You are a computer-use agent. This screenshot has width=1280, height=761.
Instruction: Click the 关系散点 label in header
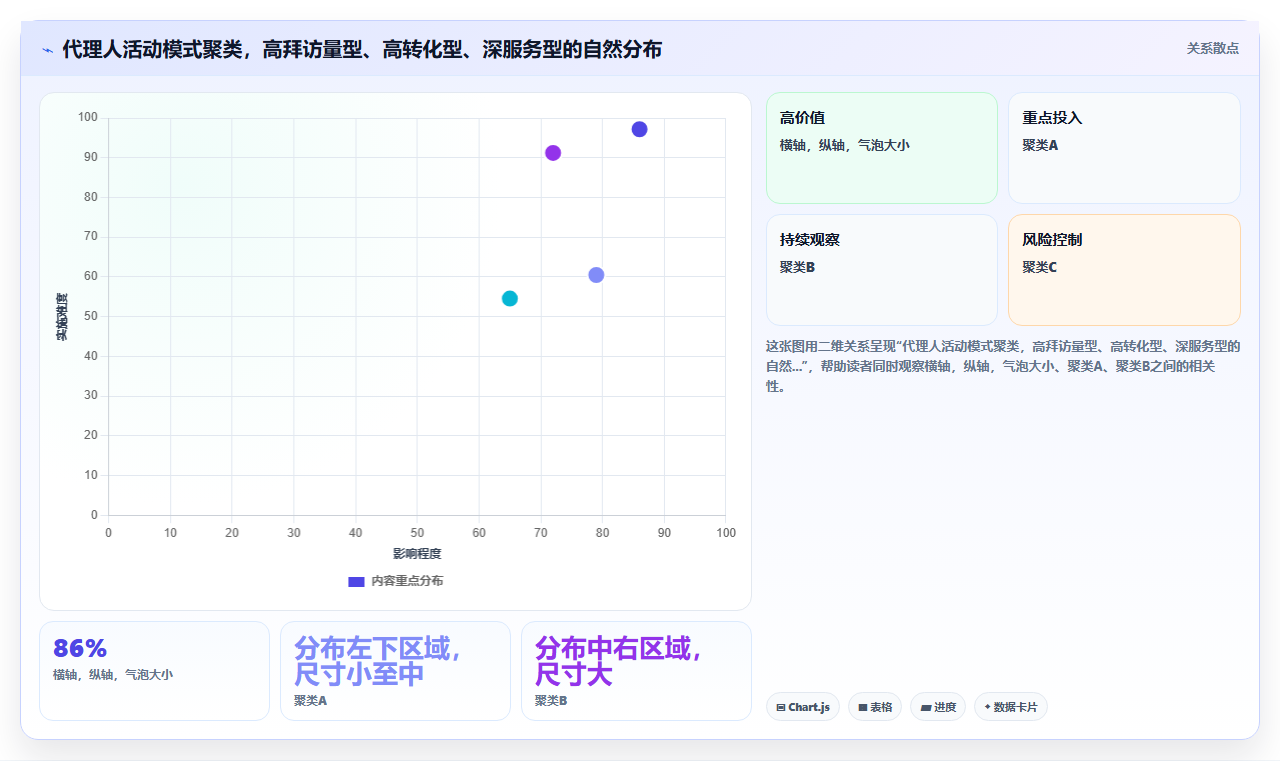[x=1213, y=48]
